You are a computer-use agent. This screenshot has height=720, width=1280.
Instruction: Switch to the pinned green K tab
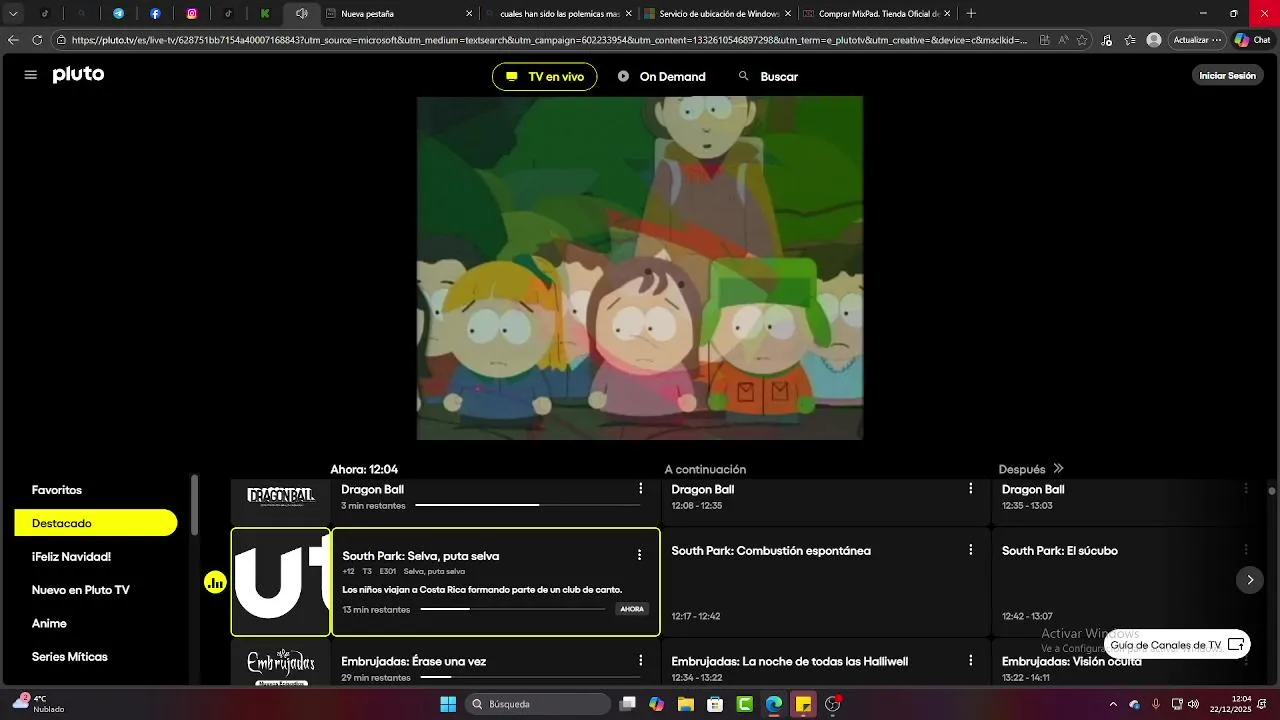coord(265,14)
